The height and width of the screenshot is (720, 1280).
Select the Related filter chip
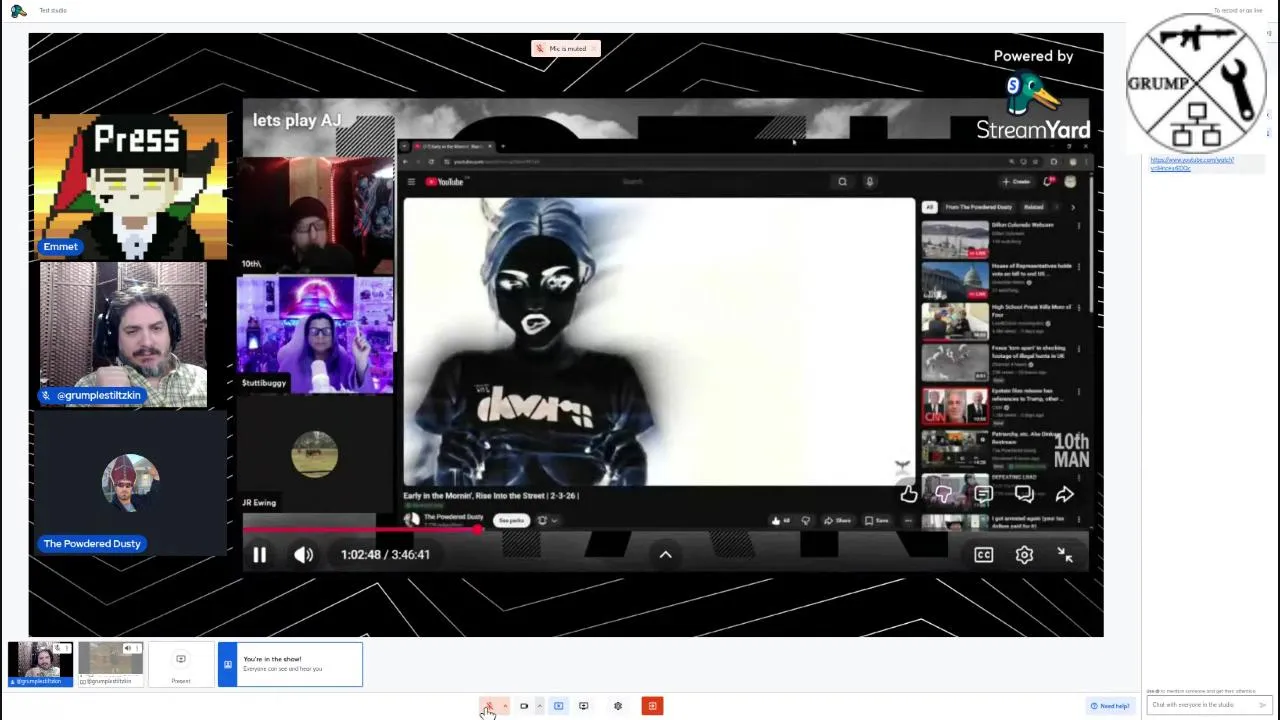click(1033, 207)
